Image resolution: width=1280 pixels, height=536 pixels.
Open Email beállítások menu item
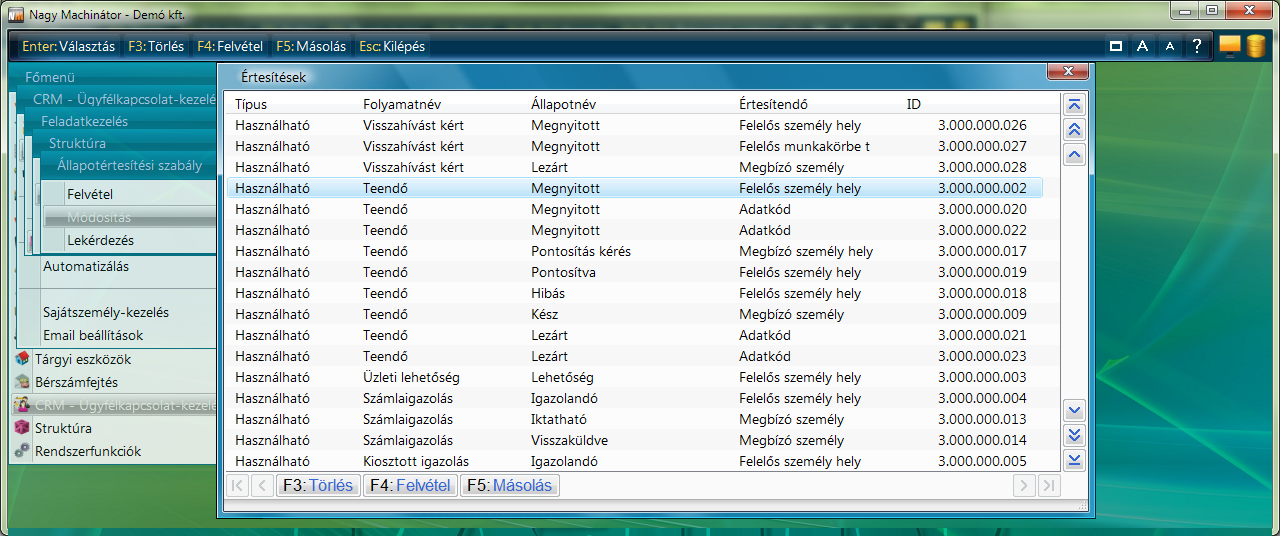click(x=93, y=335)
